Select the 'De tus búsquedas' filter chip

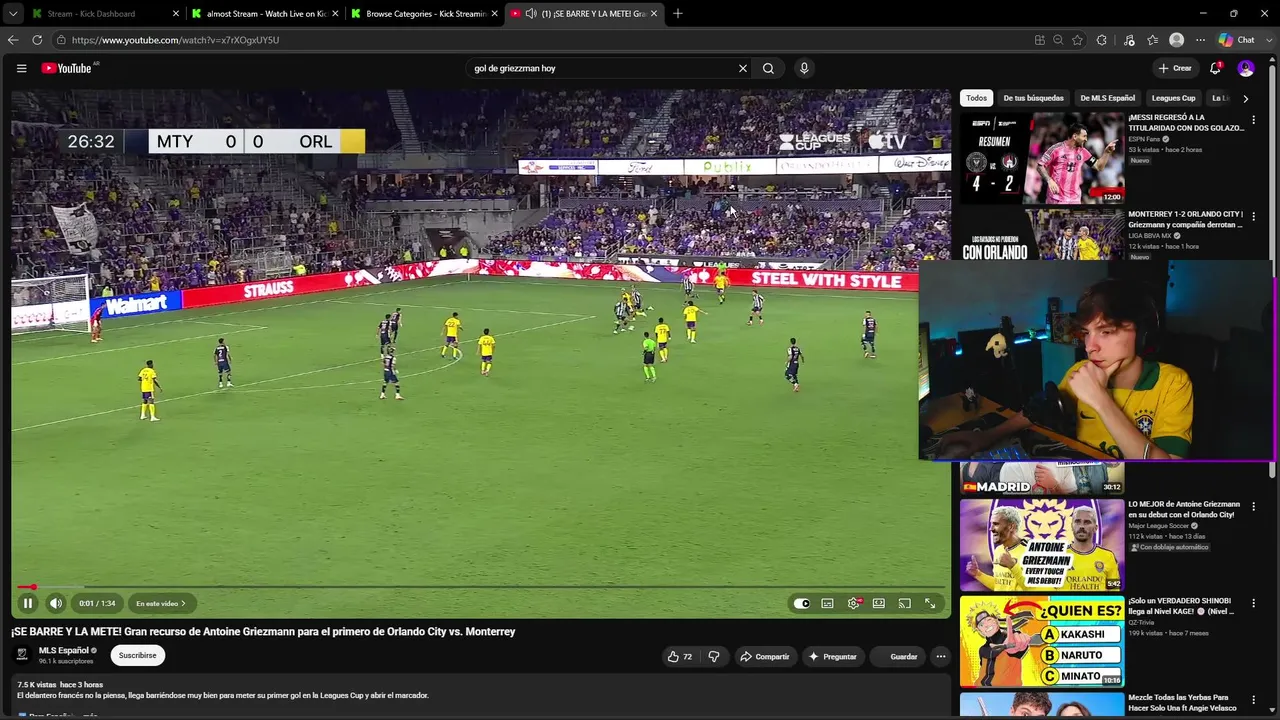[1033, 98]
